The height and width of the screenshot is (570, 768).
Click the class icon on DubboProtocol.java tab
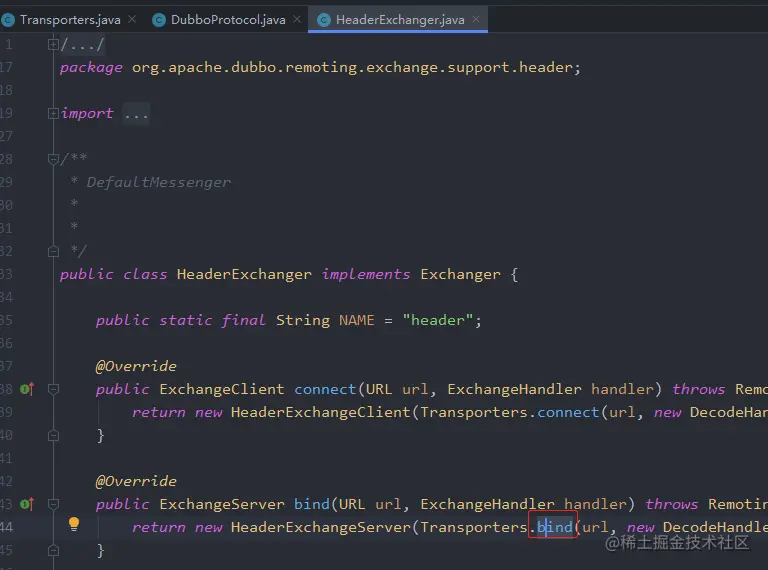pos(159,20)
